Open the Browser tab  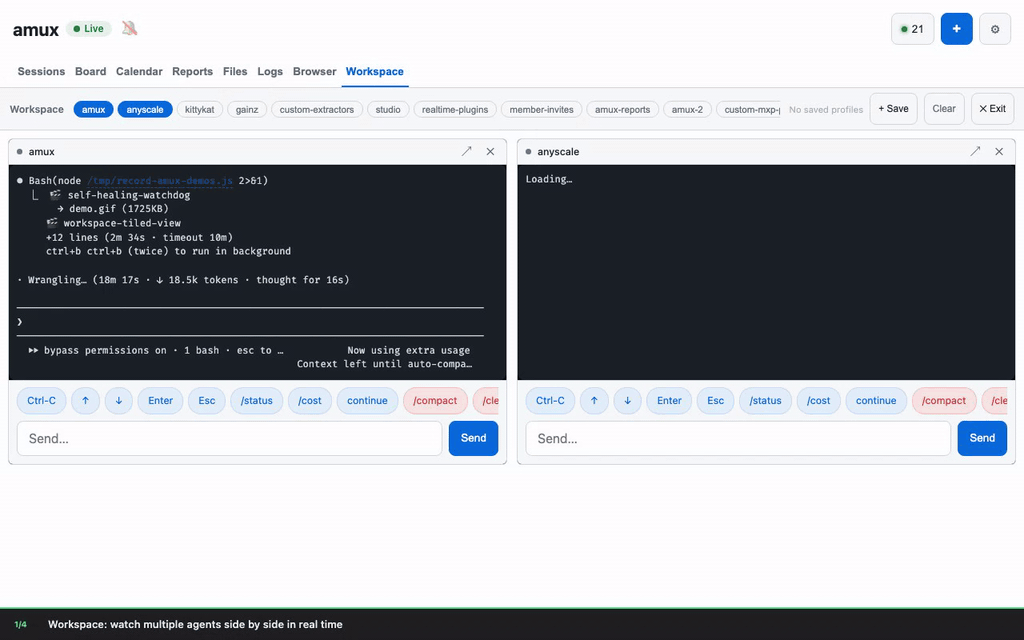[x=315, y=71]
